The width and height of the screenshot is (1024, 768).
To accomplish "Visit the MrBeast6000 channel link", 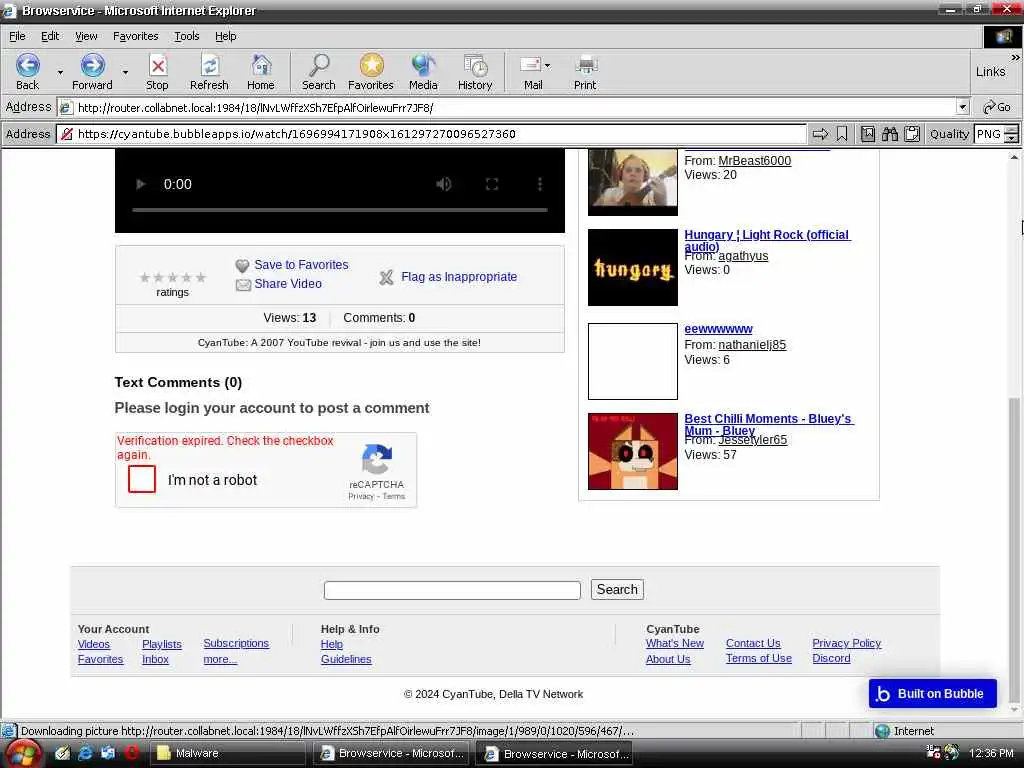I will pos(754,161).
